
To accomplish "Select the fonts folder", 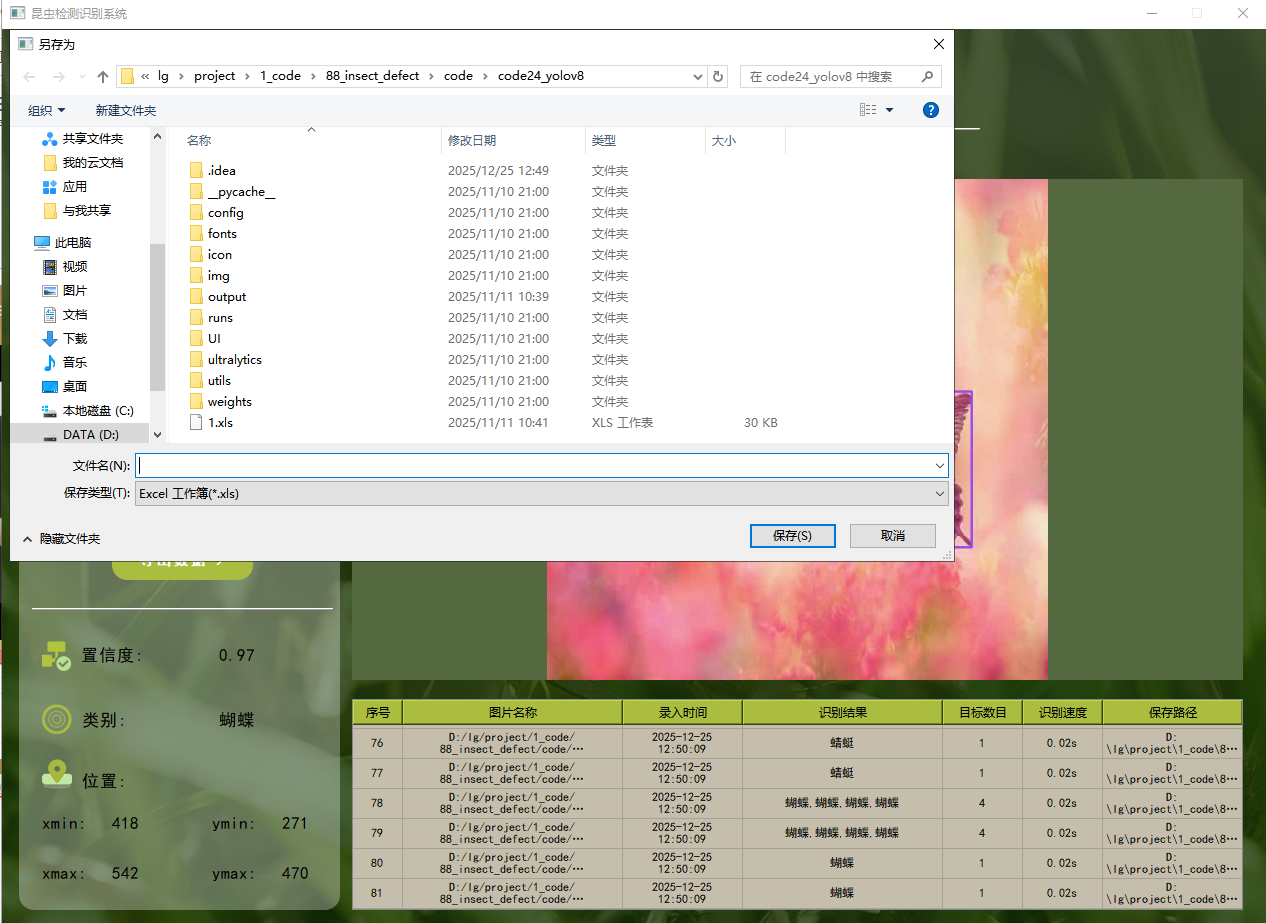I will [222, 233].
